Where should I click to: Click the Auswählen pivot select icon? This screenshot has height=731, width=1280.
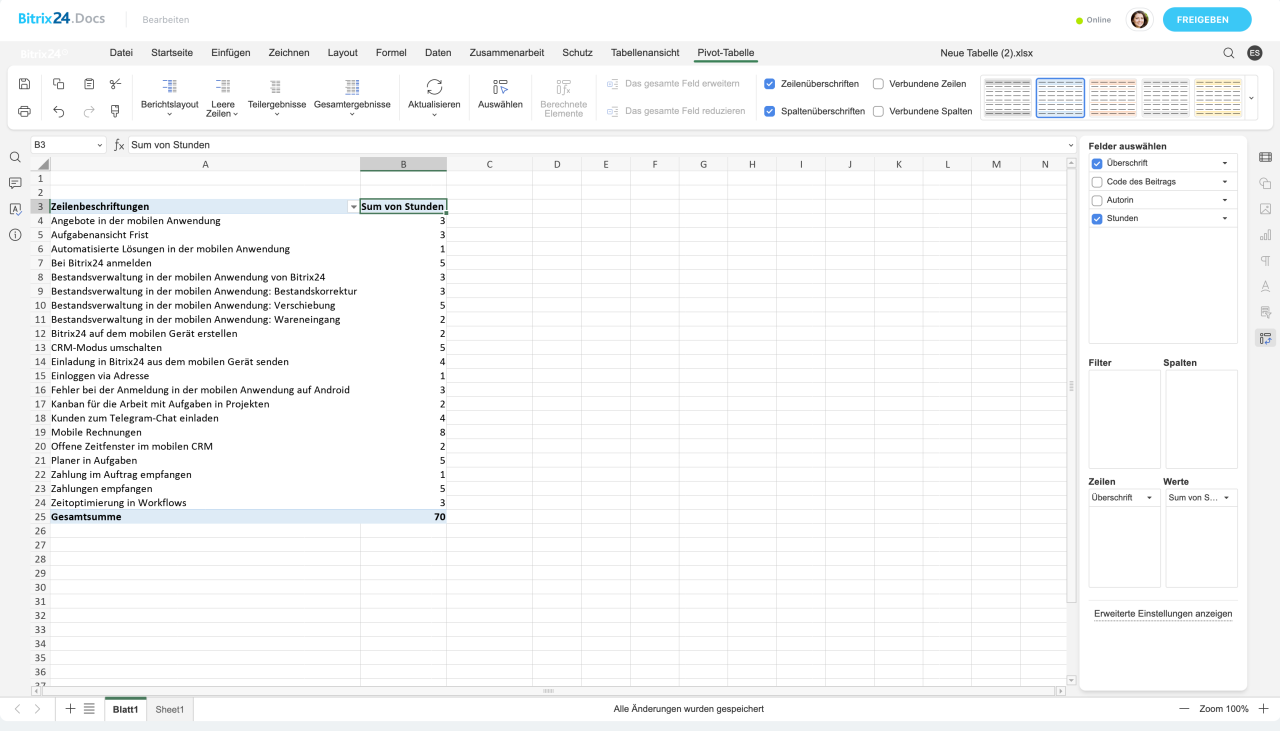pos(500,87)
